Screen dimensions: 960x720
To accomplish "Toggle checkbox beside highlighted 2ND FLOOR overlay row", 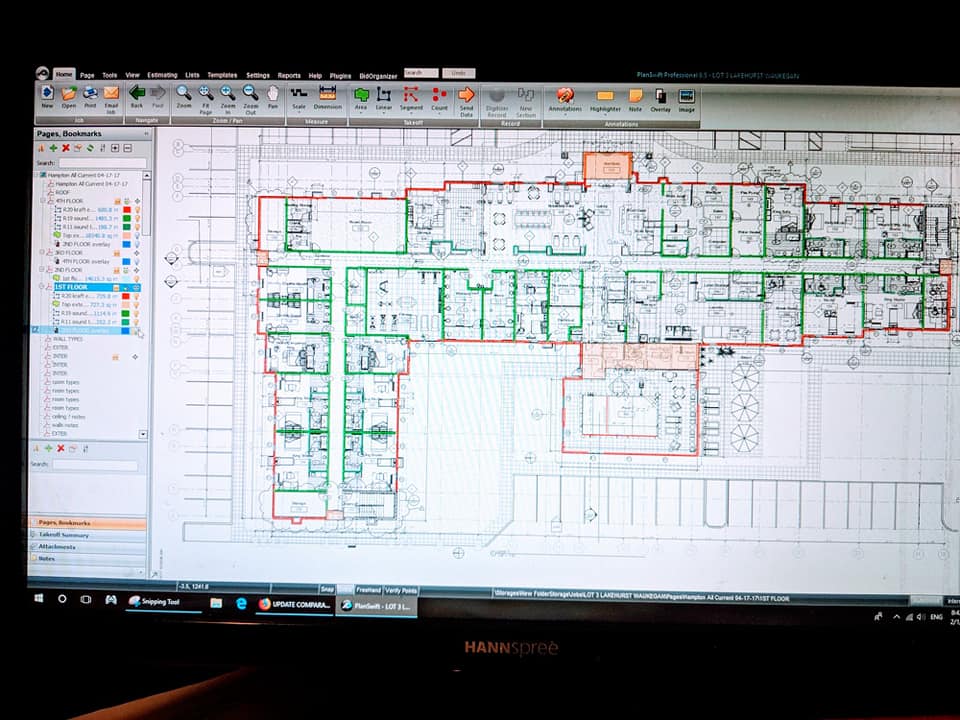I will point(35,330).
